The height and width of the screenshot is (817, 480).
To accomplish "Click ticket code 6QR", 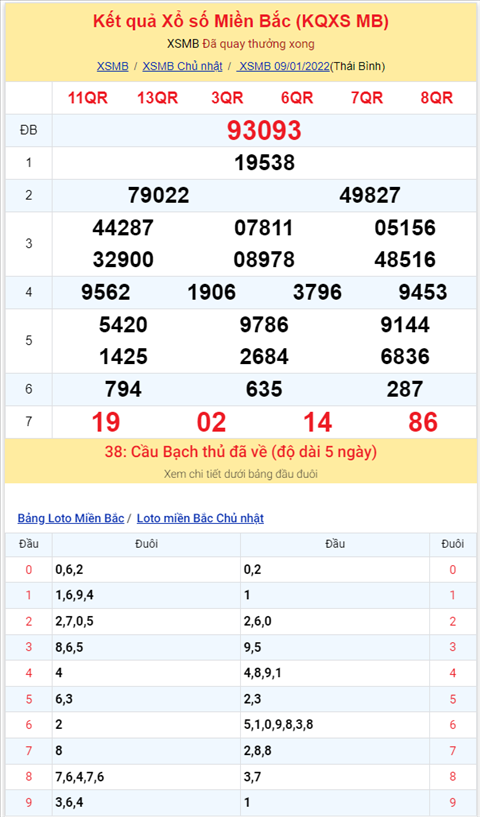I will [x=297, y=97].
